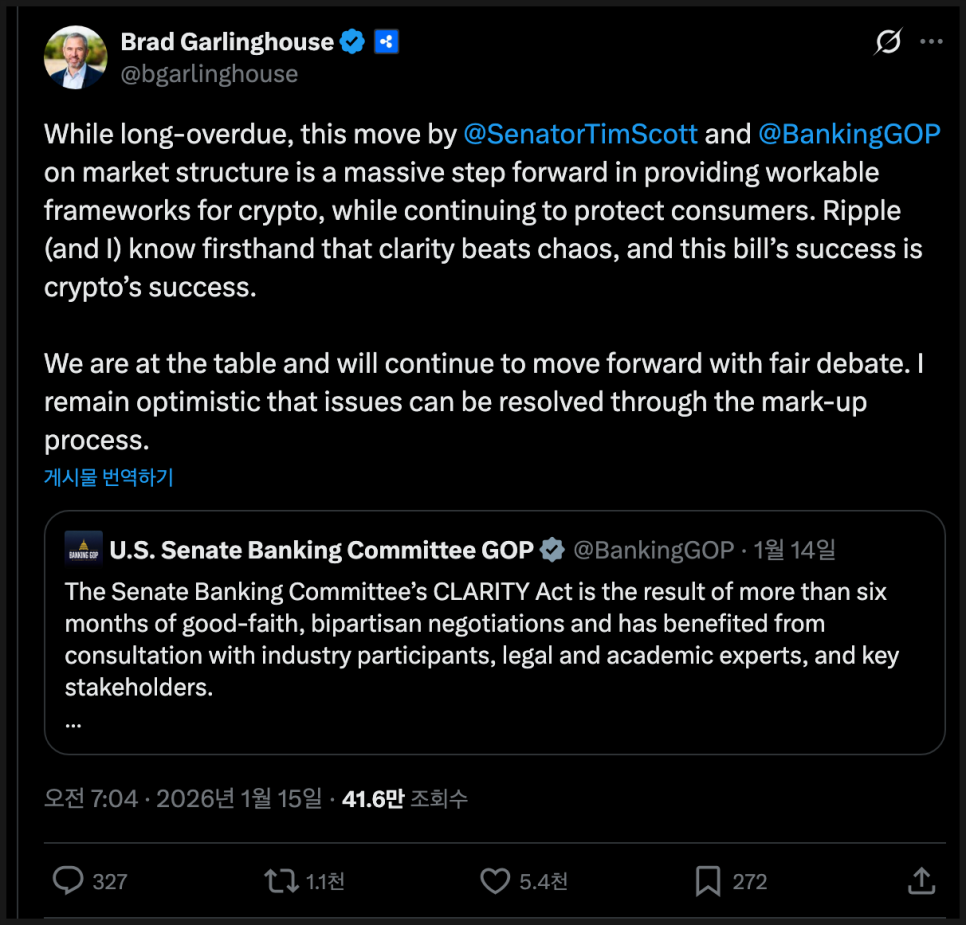
Task: Click the Ripple affiliation badge icon
Action: coord(386,42)
